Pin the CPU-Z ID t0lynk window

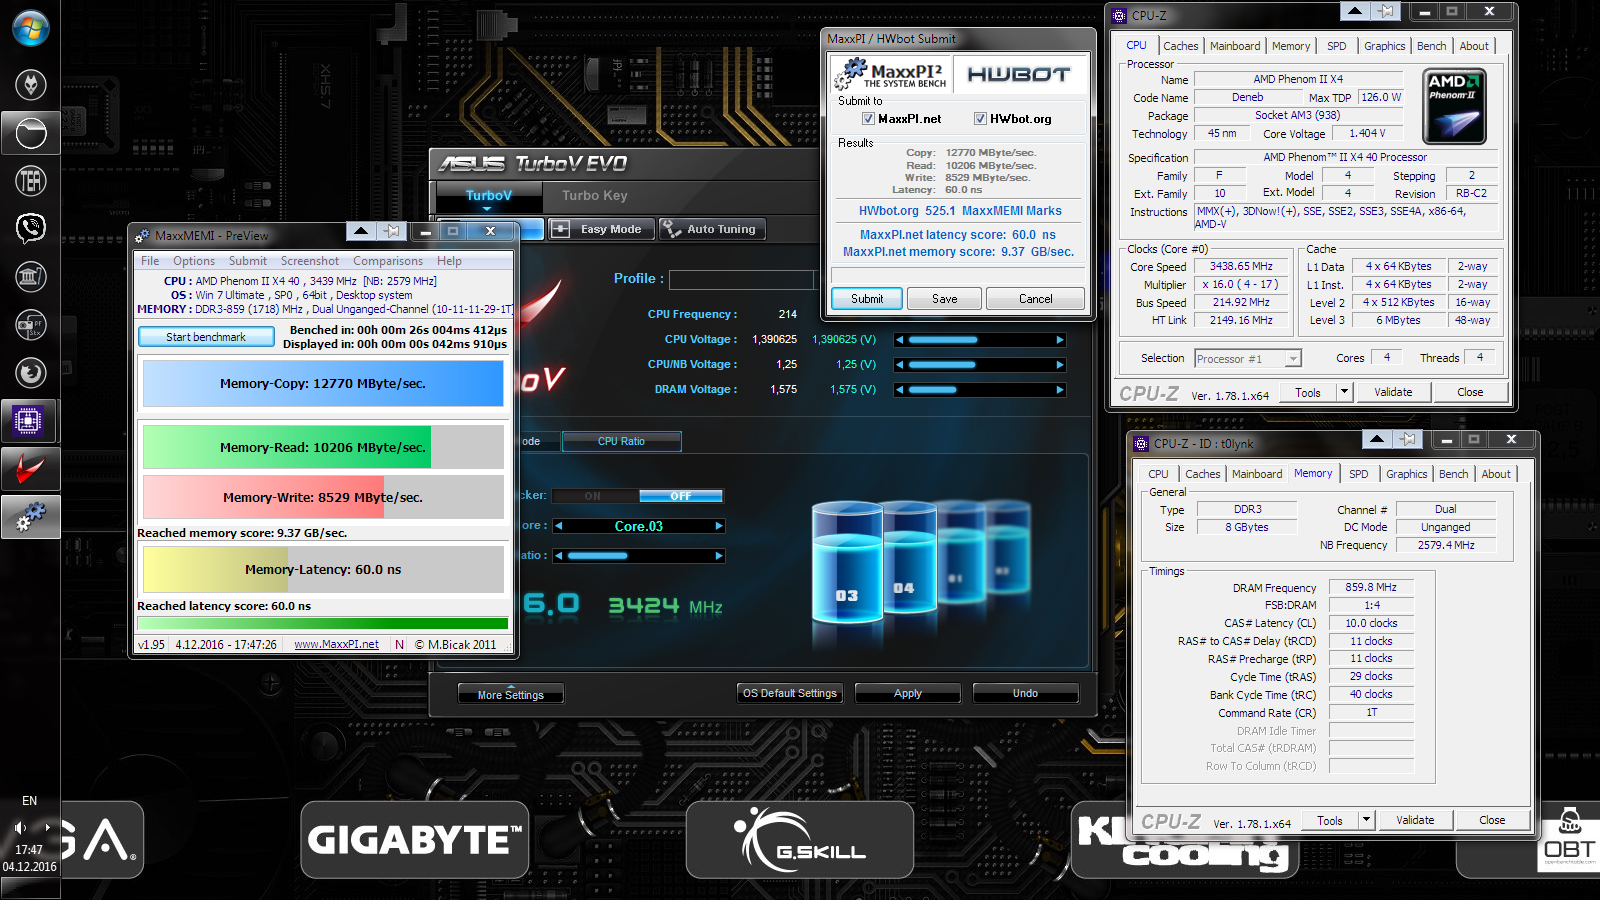(1408, 439)
